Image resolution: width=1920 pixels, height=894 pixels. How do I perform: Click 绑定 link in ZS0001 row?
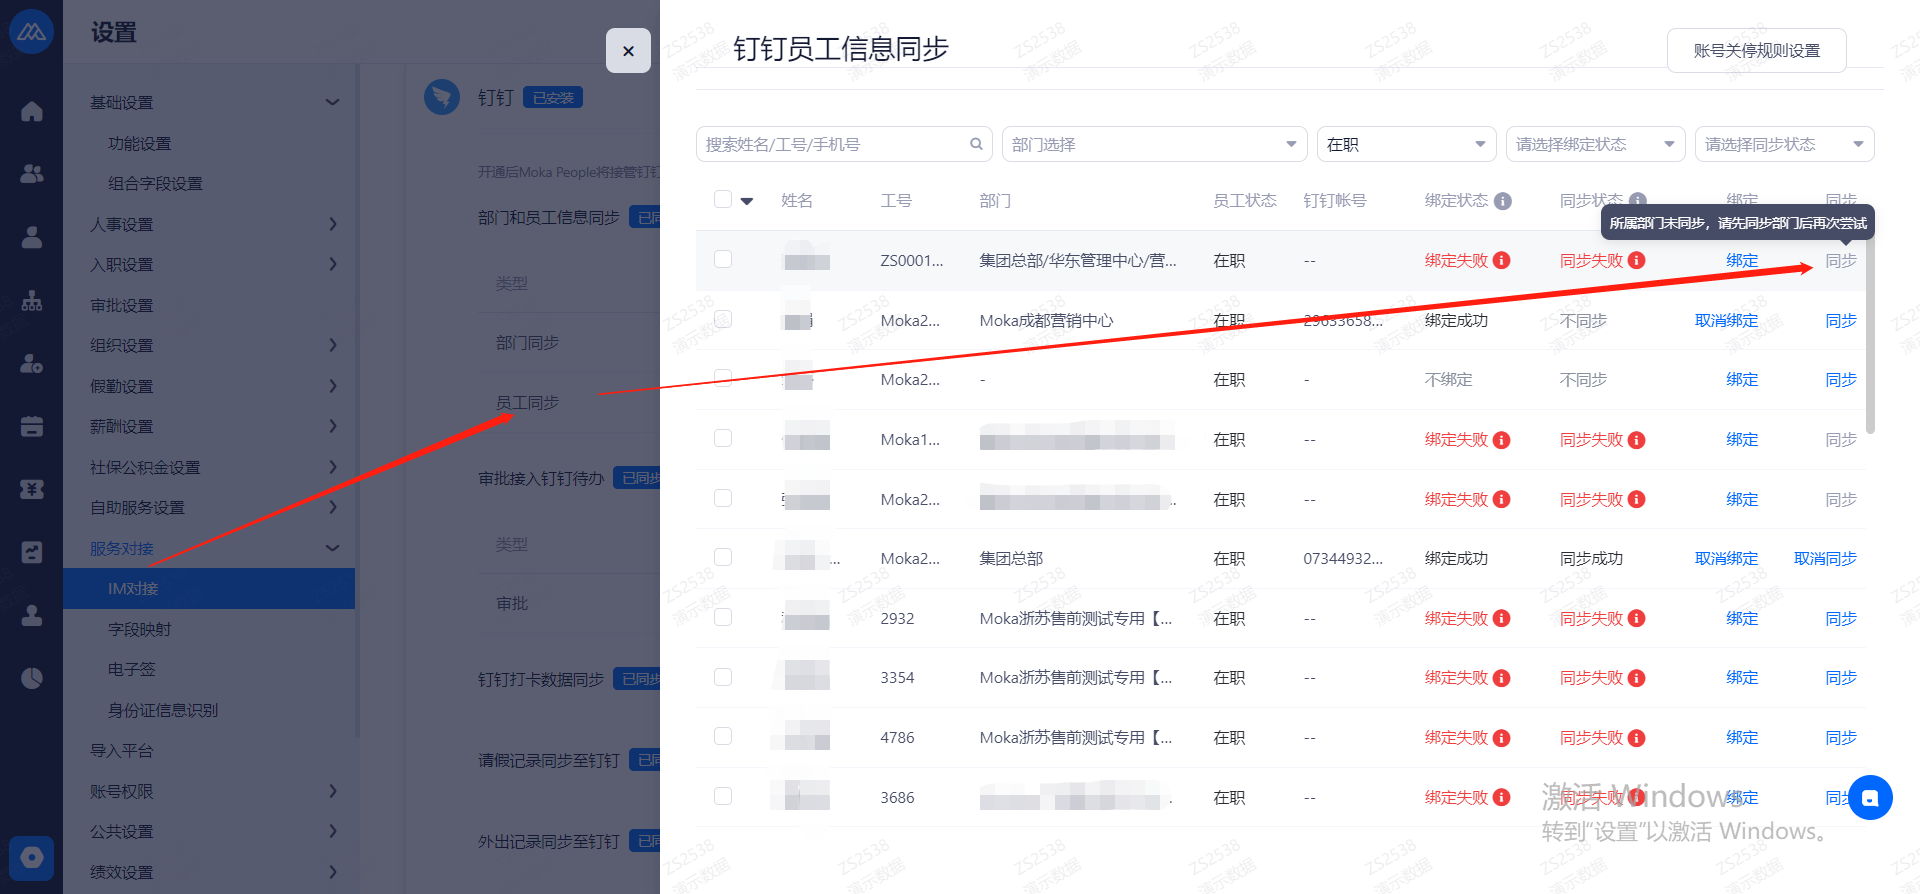(x=1741, y=260)
